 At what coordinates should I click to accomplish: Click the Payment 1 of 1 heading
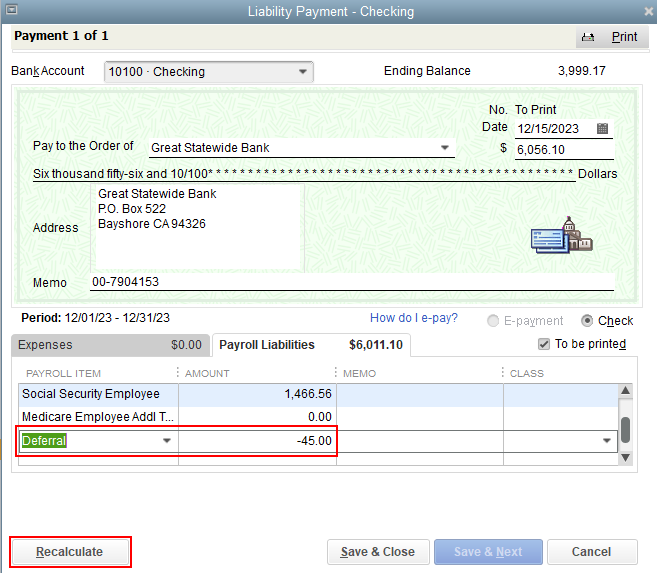click(61, 36)
